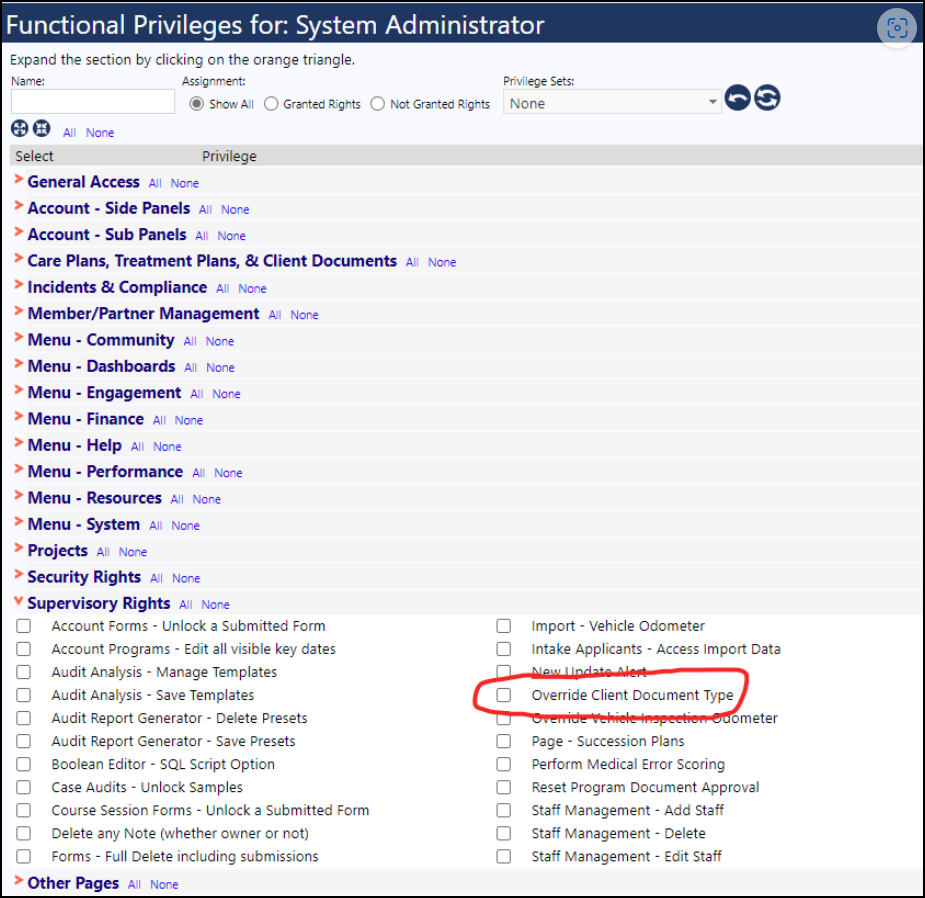This screenshot has height=898, width=925.
Task: Click None link for Incidents & Compliance
Action: point(252,289)
